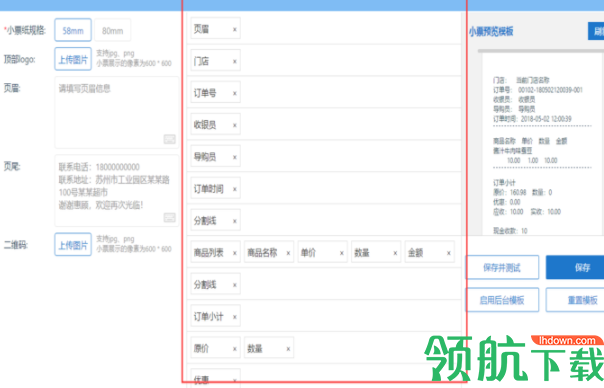Select the 订单时间 field tag
The height and width of the screenshot is (388, 604).
pos(215,188)
